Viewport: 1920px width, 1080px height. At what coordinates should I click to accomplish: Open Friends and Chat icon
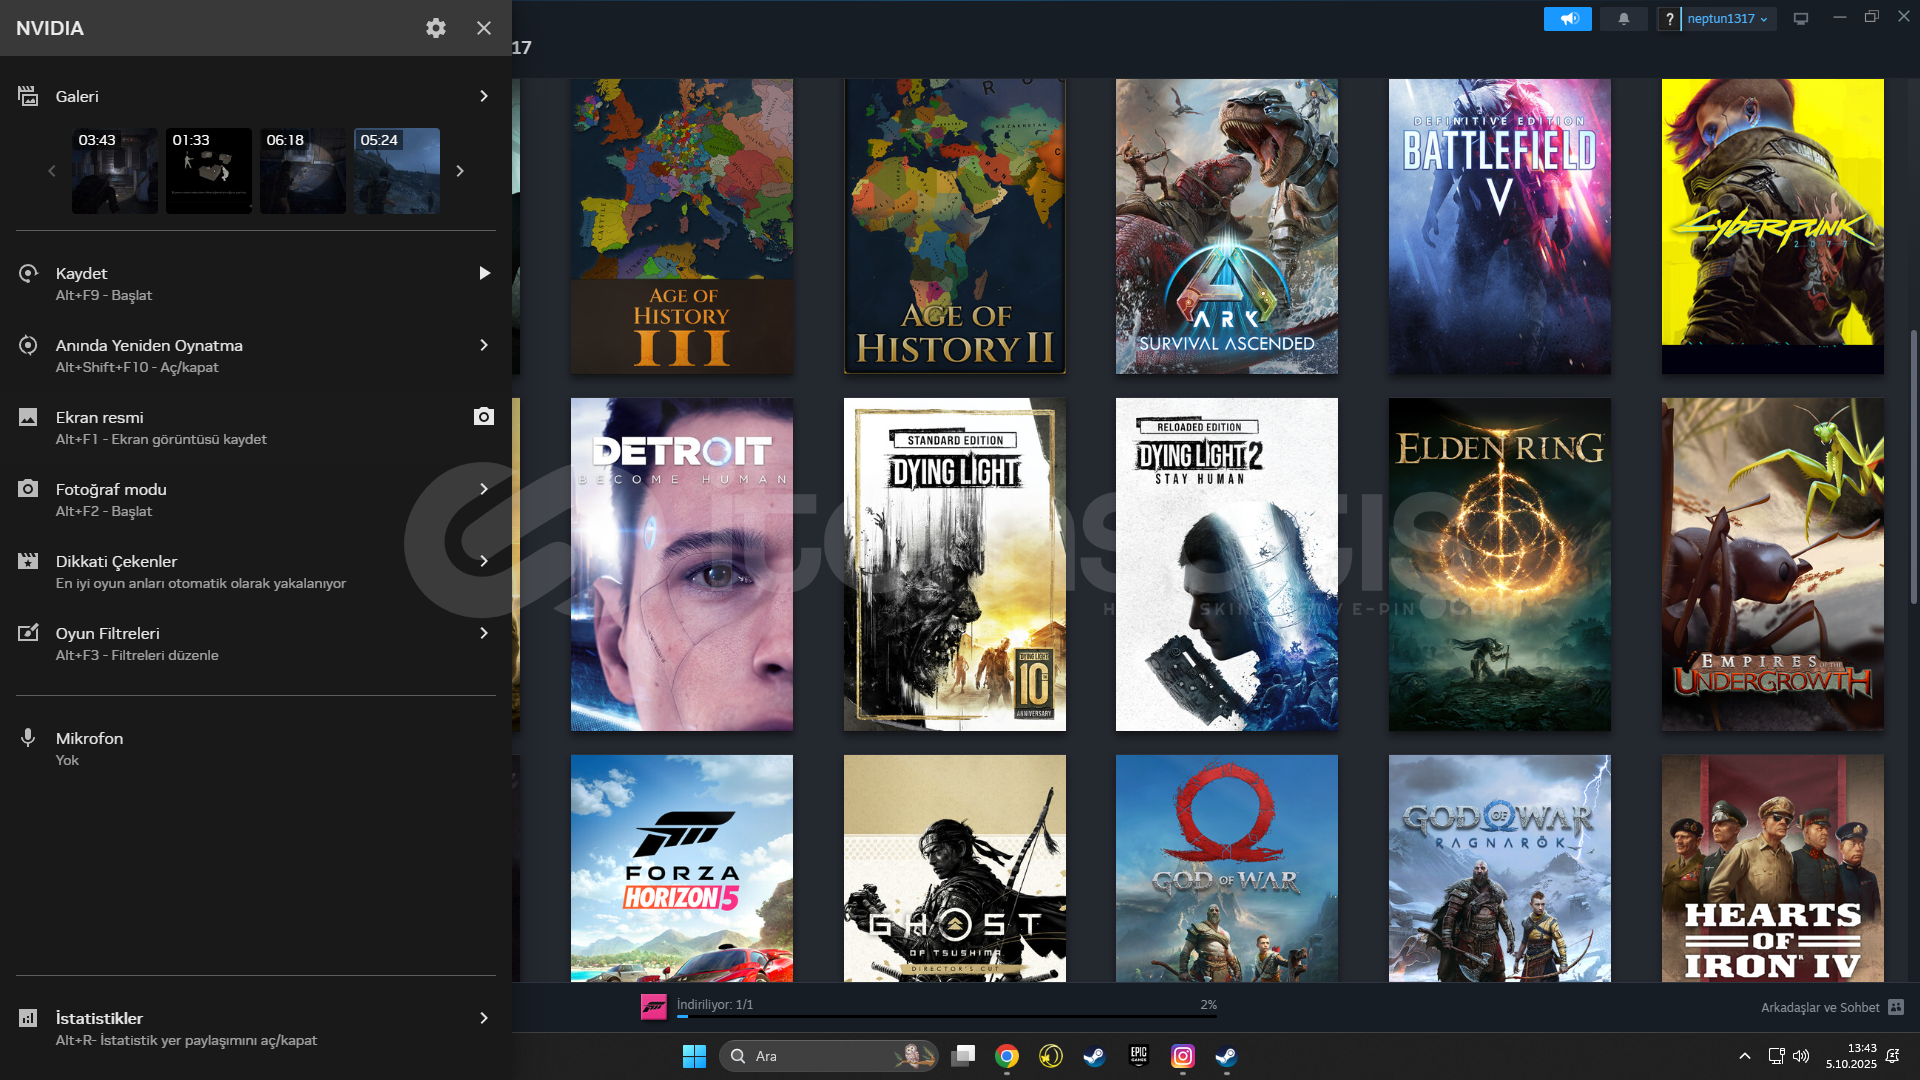(x=1896, y=1007)
